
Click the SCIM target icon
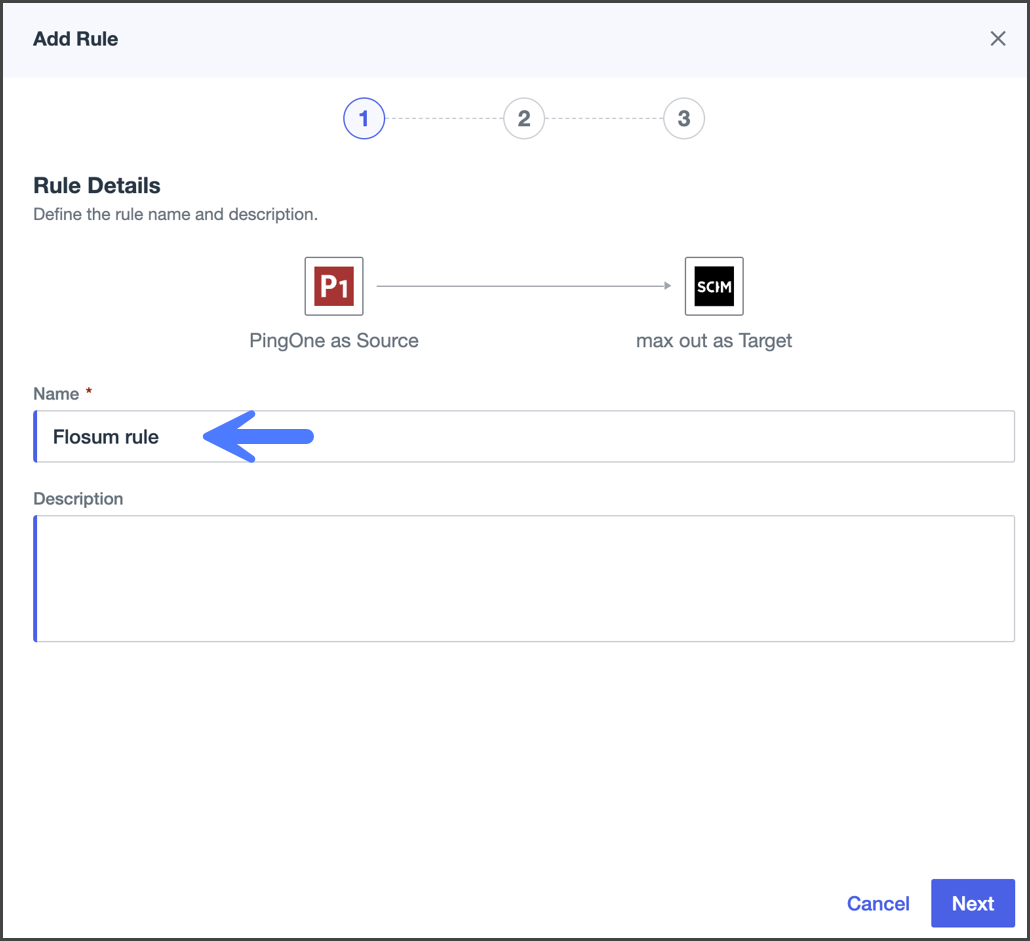[714, 287]
